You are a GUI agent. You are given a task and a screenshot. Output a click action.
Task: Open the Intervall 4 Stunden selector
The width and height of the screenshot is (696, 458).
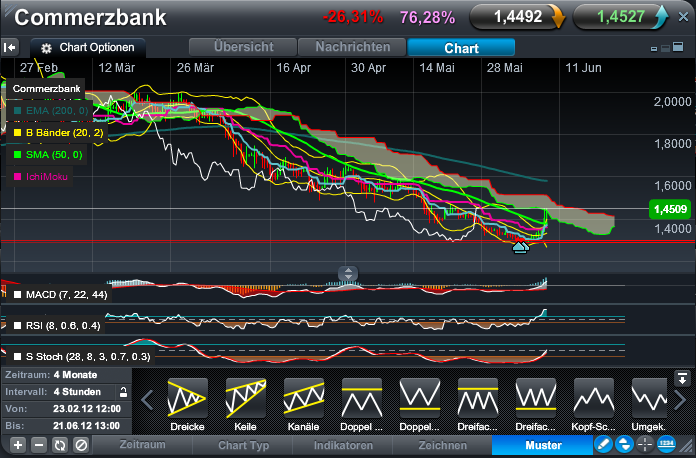point(59,392)
